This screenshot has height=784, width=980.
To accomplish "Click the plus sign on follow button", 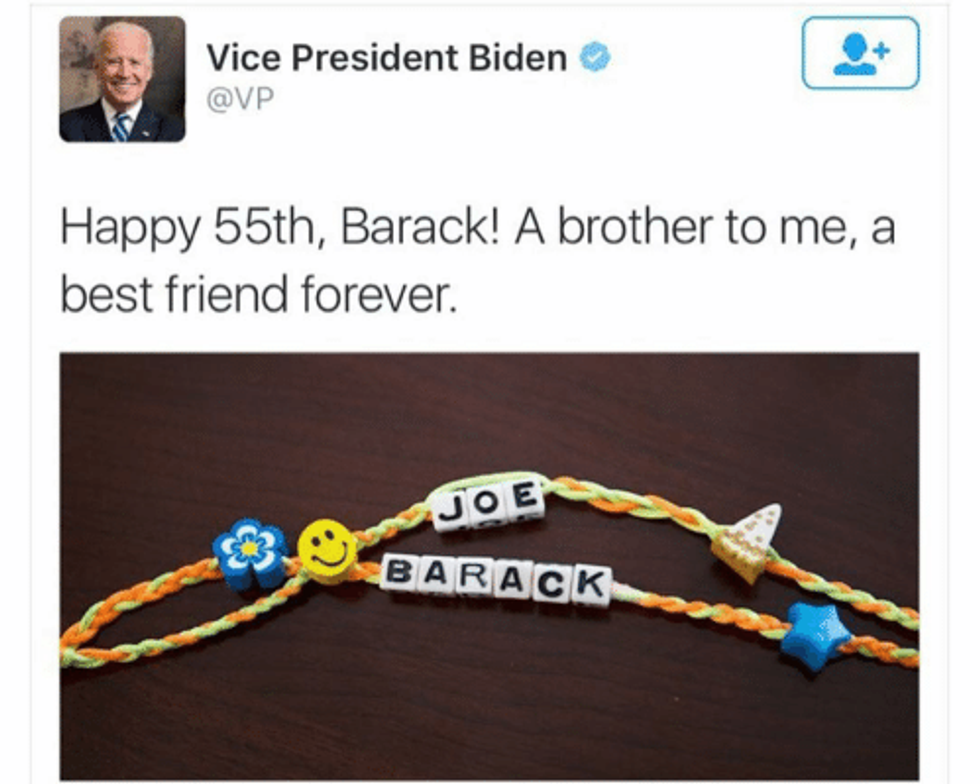I will coord(881,49).
